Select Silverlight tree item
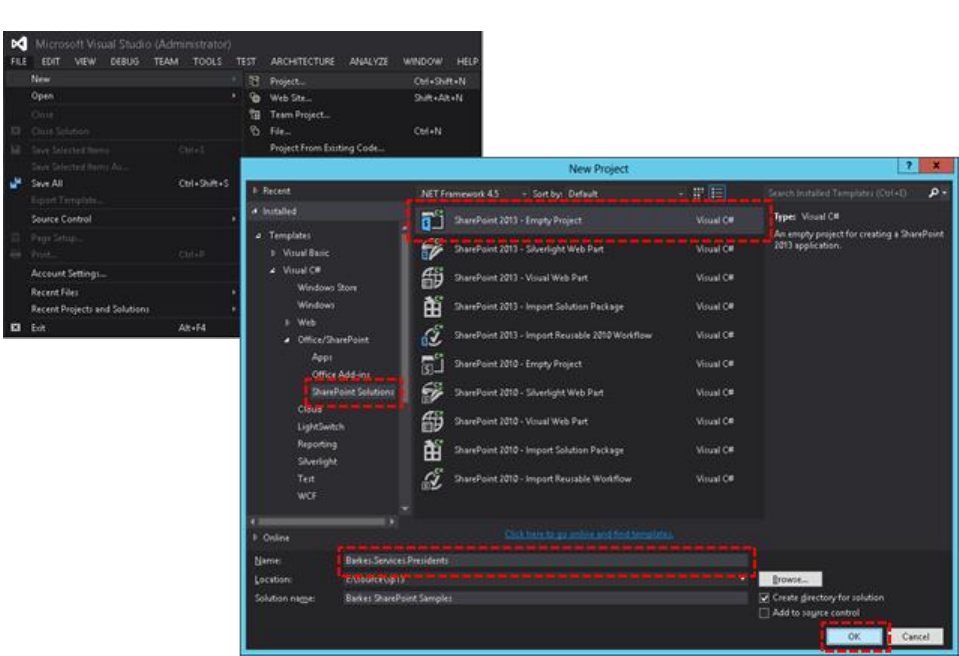Viewport: 959px width, 656px height. coord(317,462)
